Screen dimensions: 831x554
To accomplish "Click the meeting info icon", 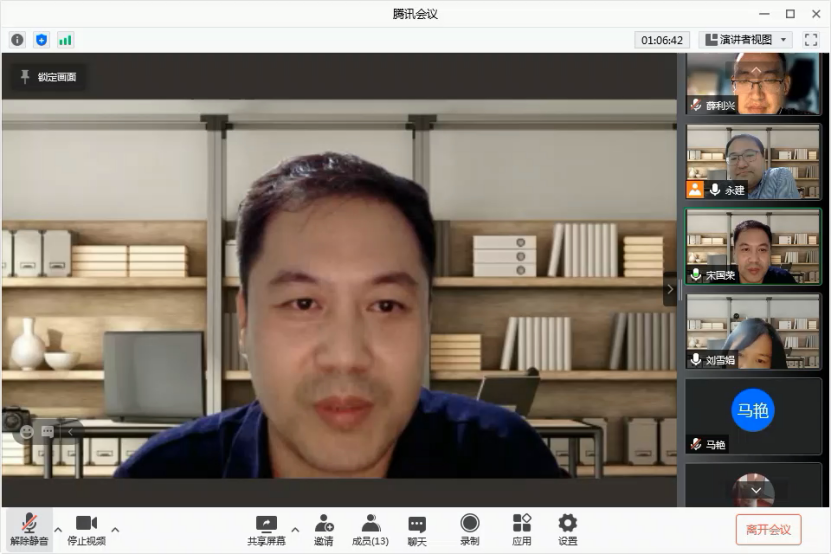I will click(17, 40).
